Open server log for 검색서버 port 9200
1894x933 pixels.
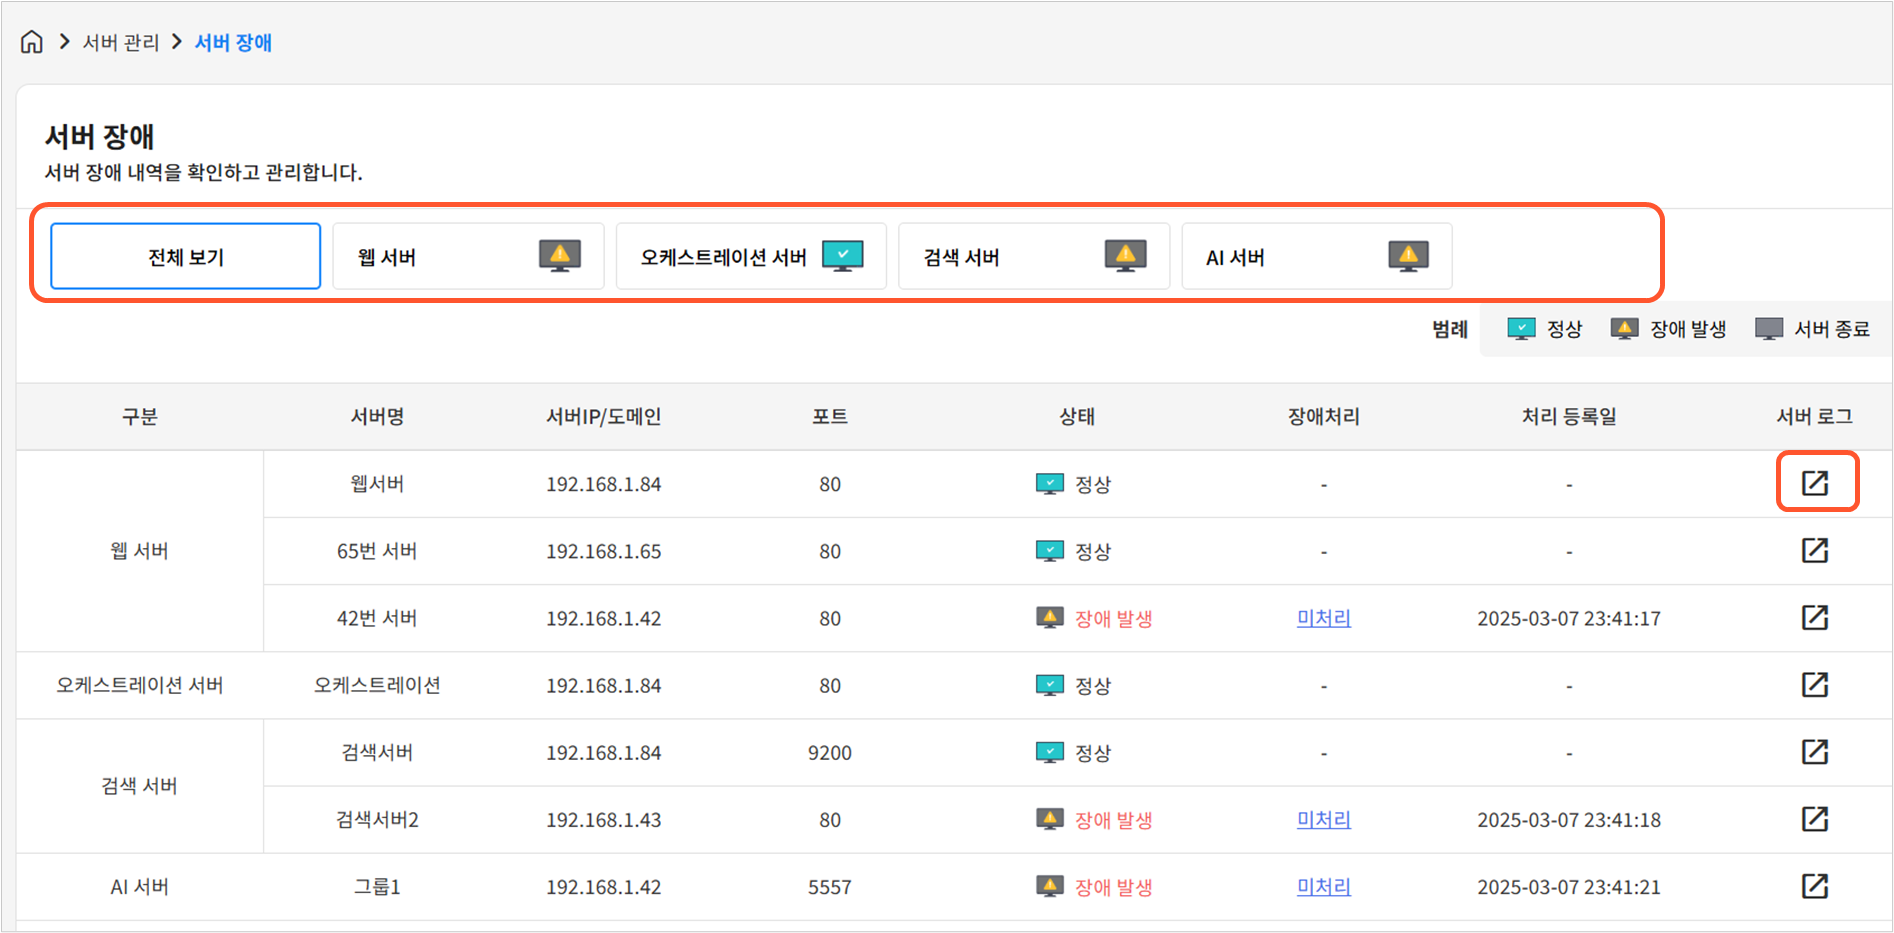[1814, 751]
